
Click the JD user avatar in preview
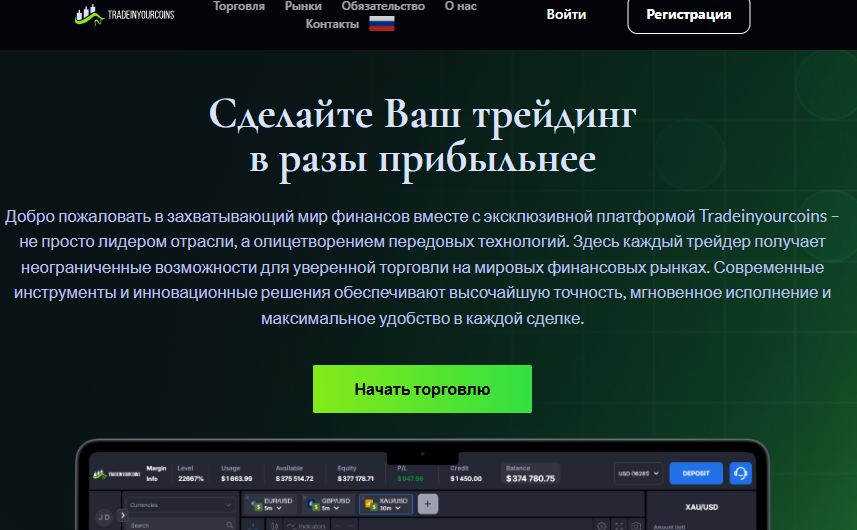click(x=104, y=517)
